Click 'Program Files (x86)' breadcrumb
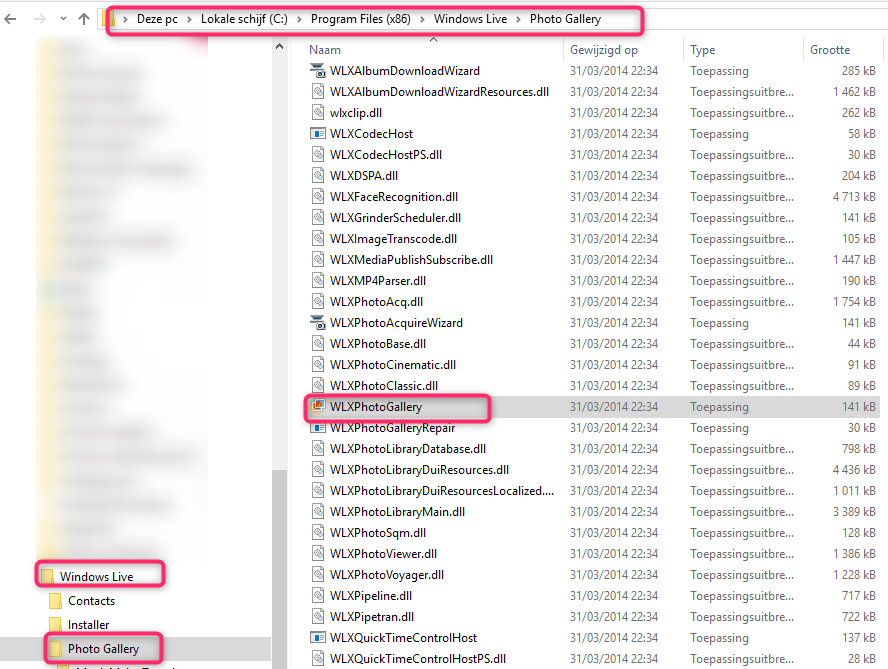 tap(361, 19)
